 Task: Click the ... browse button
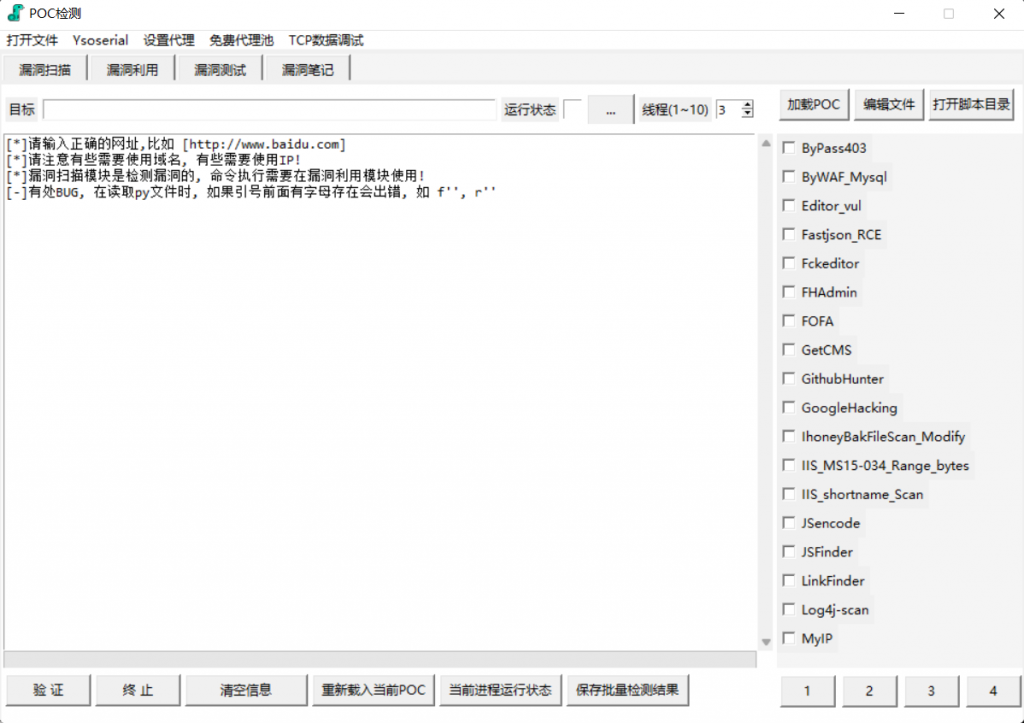coord(610,110)
